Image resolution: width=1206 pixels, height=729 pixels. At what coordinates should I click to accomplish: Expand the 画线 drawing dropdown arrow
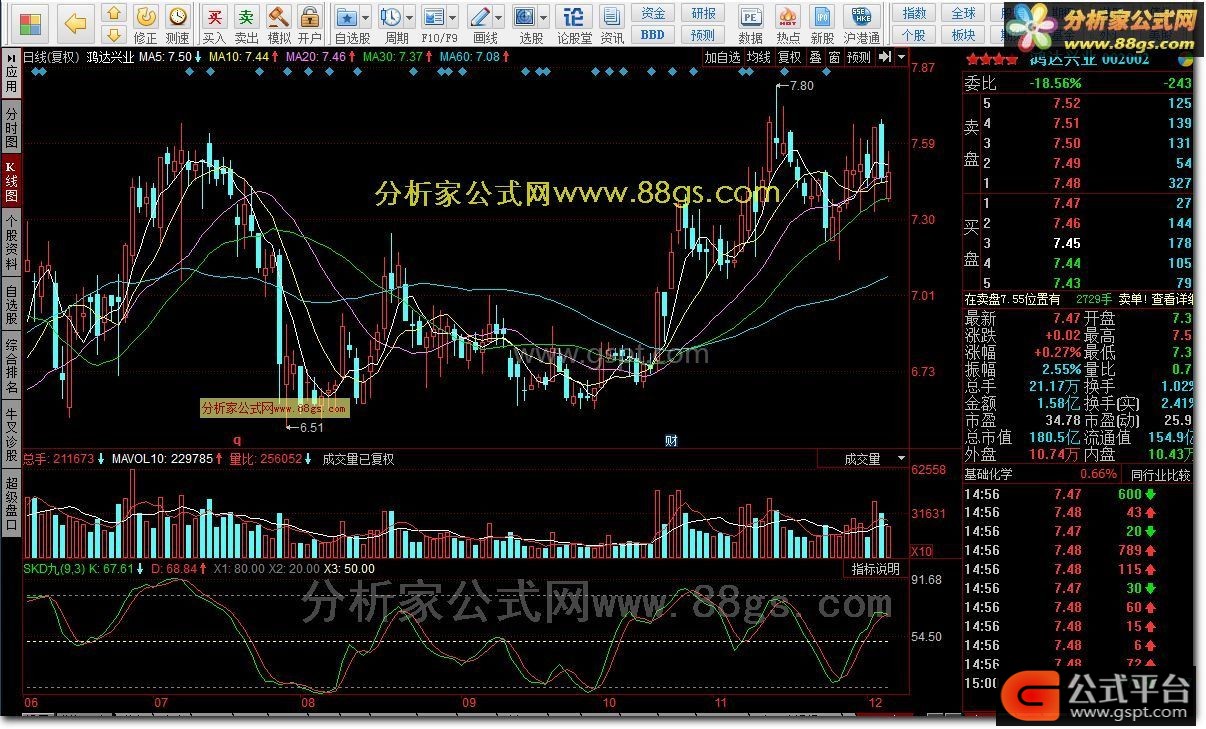point(498,18)
